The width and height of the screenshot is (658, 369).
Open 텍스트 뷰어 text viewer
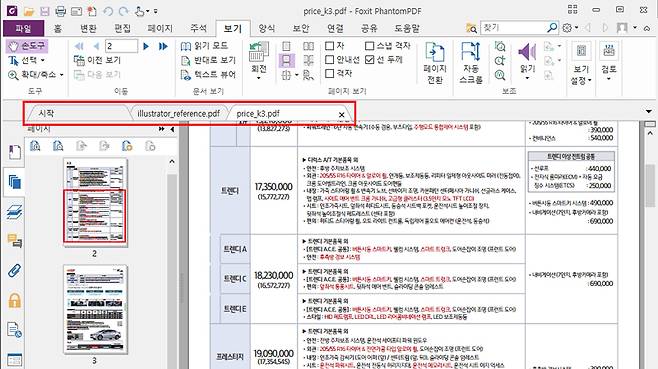coord(208,75)
